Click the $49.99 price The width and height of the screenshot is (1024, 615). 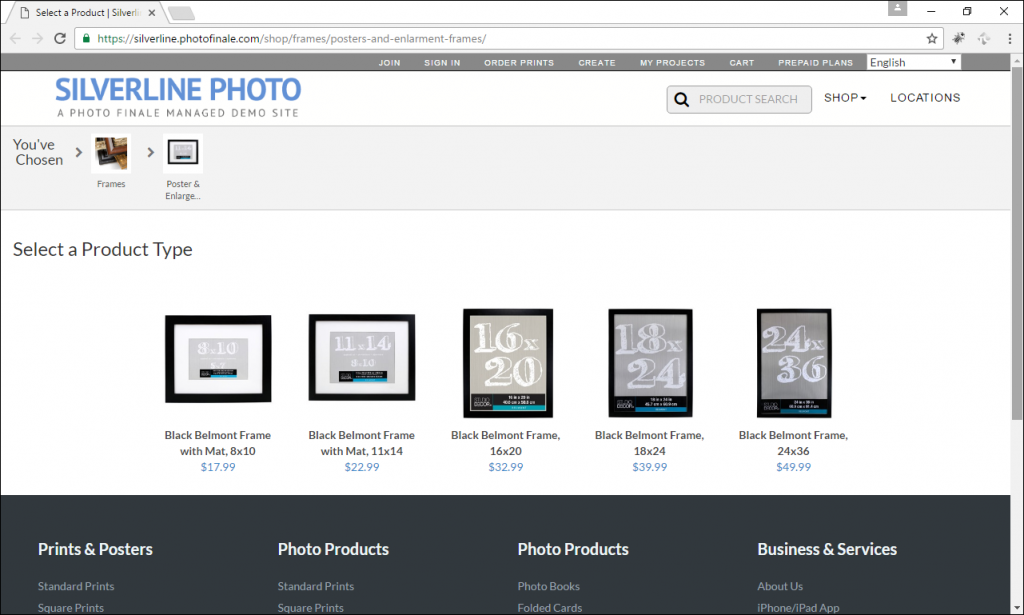[x=793, y=467]
